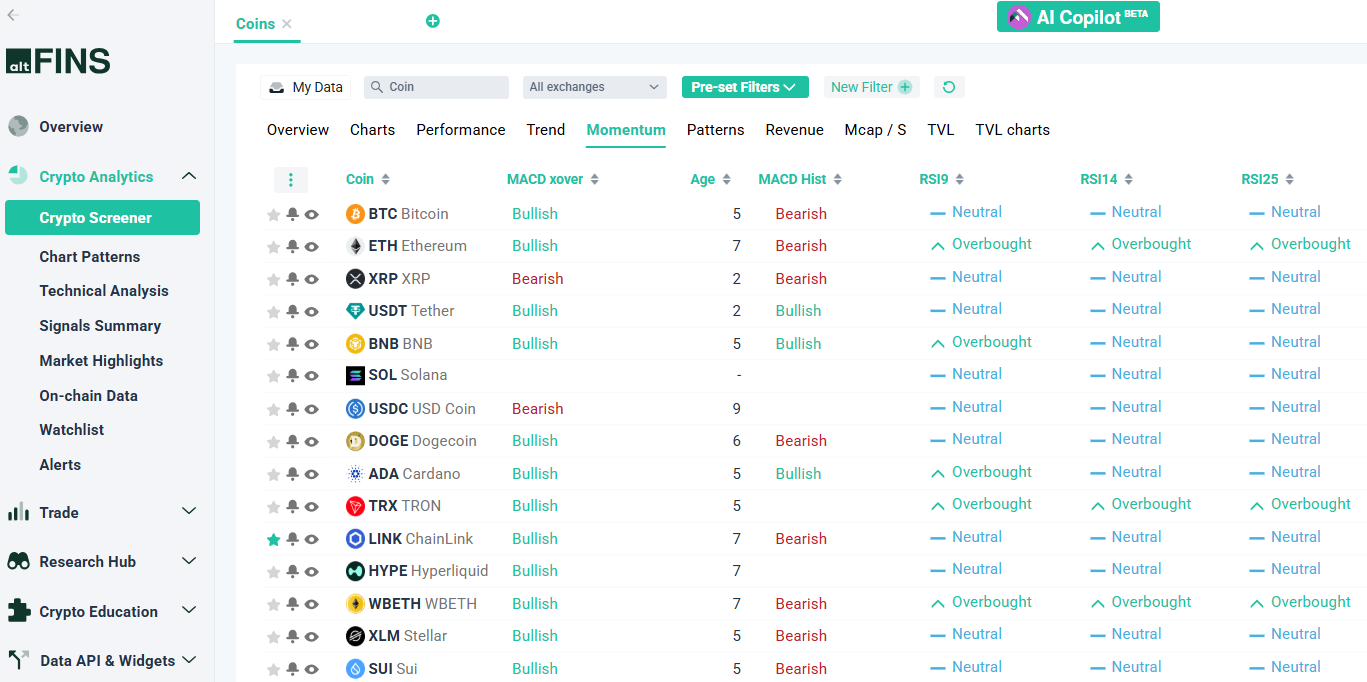
Task: Click the Tether coin logo
Action: [355, 311]
